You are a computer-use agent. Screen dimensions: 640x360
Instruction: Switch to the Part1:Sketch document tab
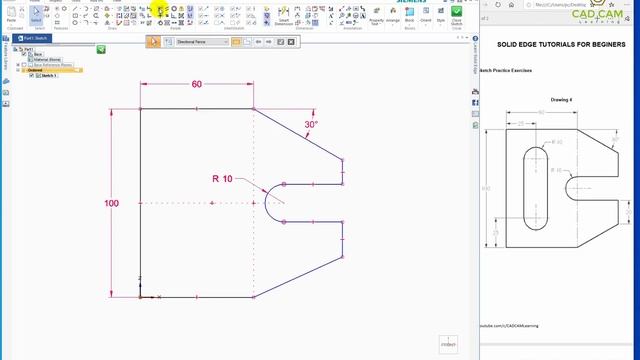[x=32, y=38]
